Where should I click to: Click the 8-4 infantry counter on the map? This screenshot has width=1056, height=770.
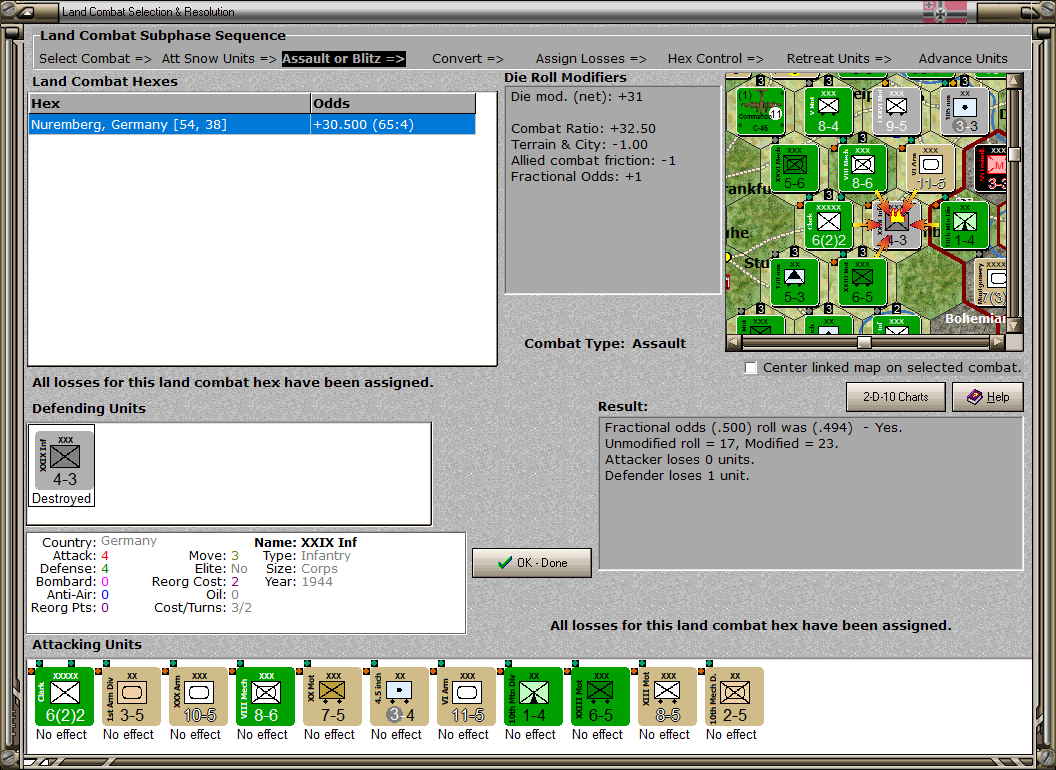click(828, 111)
